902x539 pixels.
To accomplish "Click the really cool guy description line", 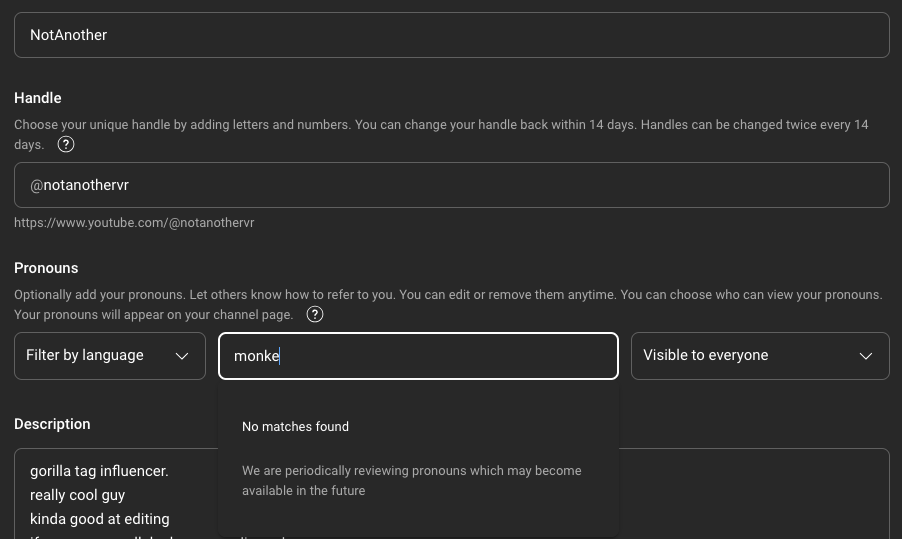I will click(77, 495).
